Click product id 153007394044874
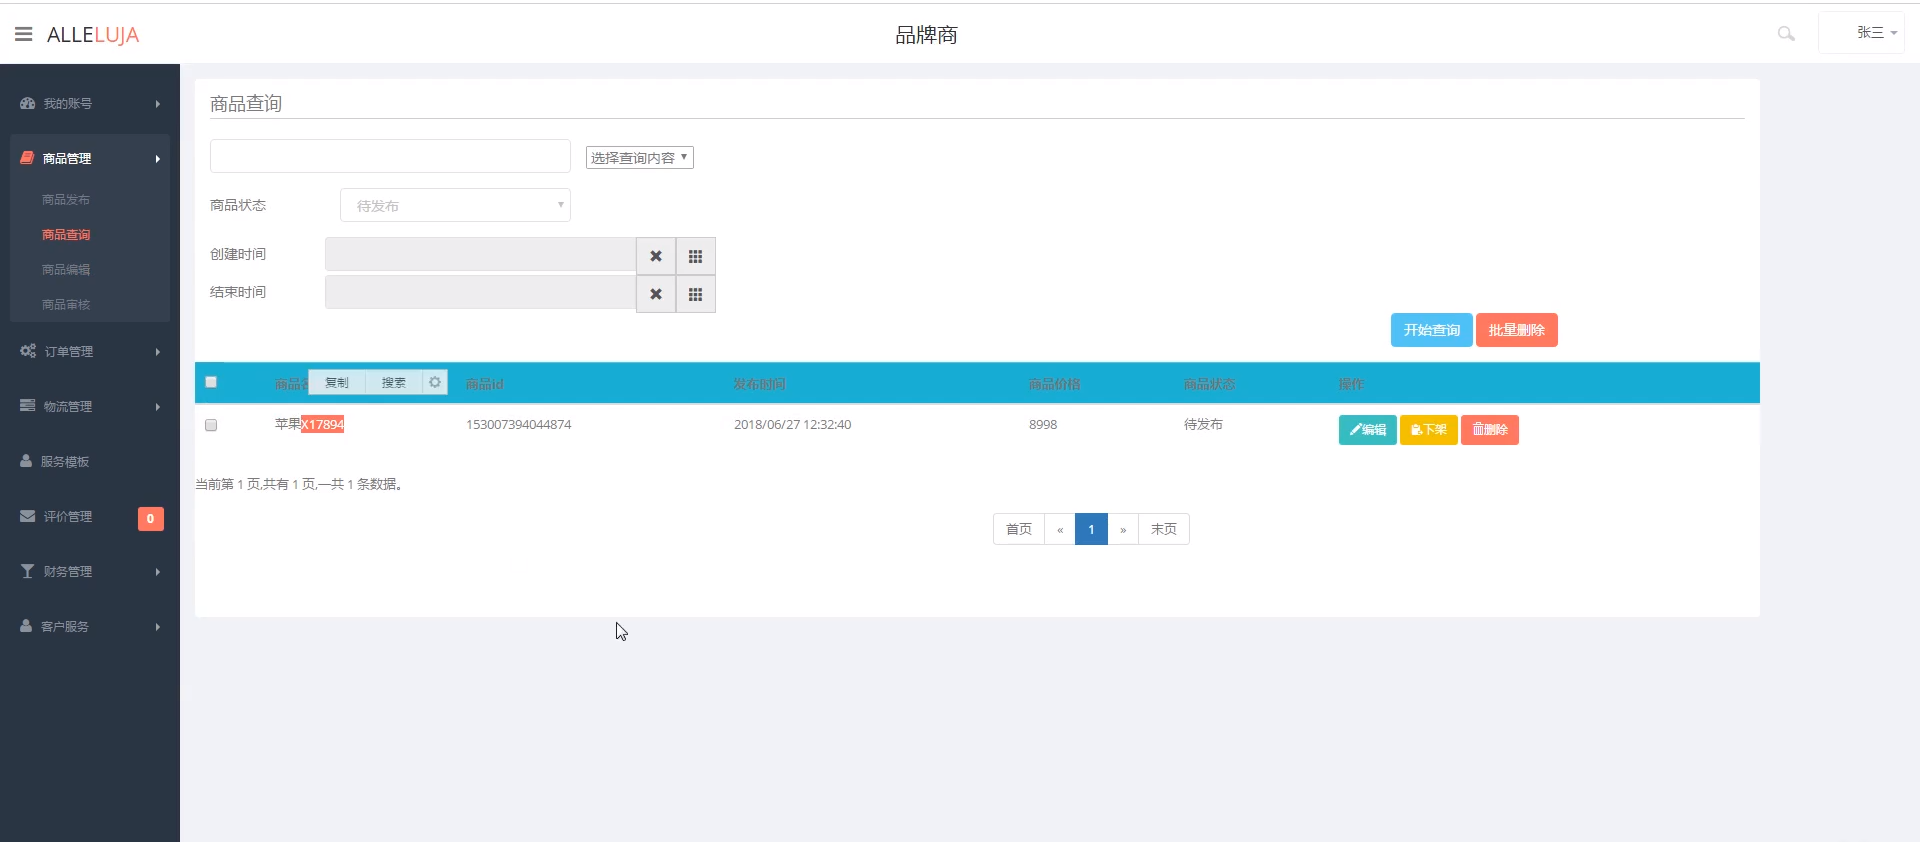Viewport: 1920px width, 842px height. click(519, 425)
